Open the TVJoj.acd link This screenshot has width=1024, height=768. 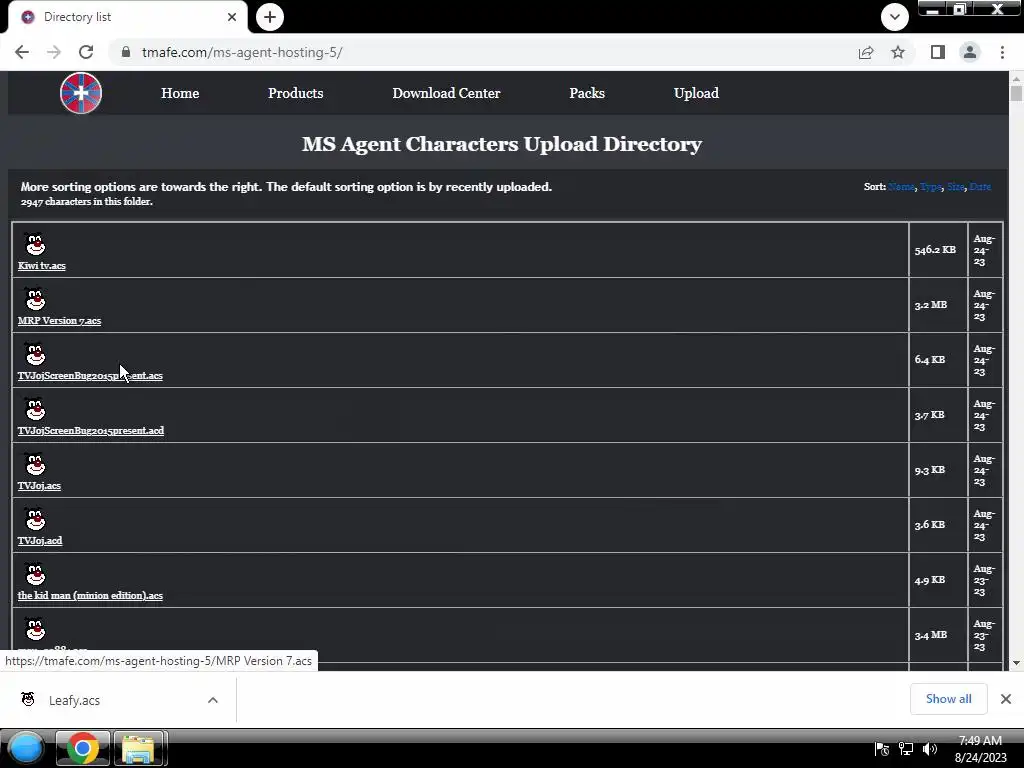(x=40, y=540)
